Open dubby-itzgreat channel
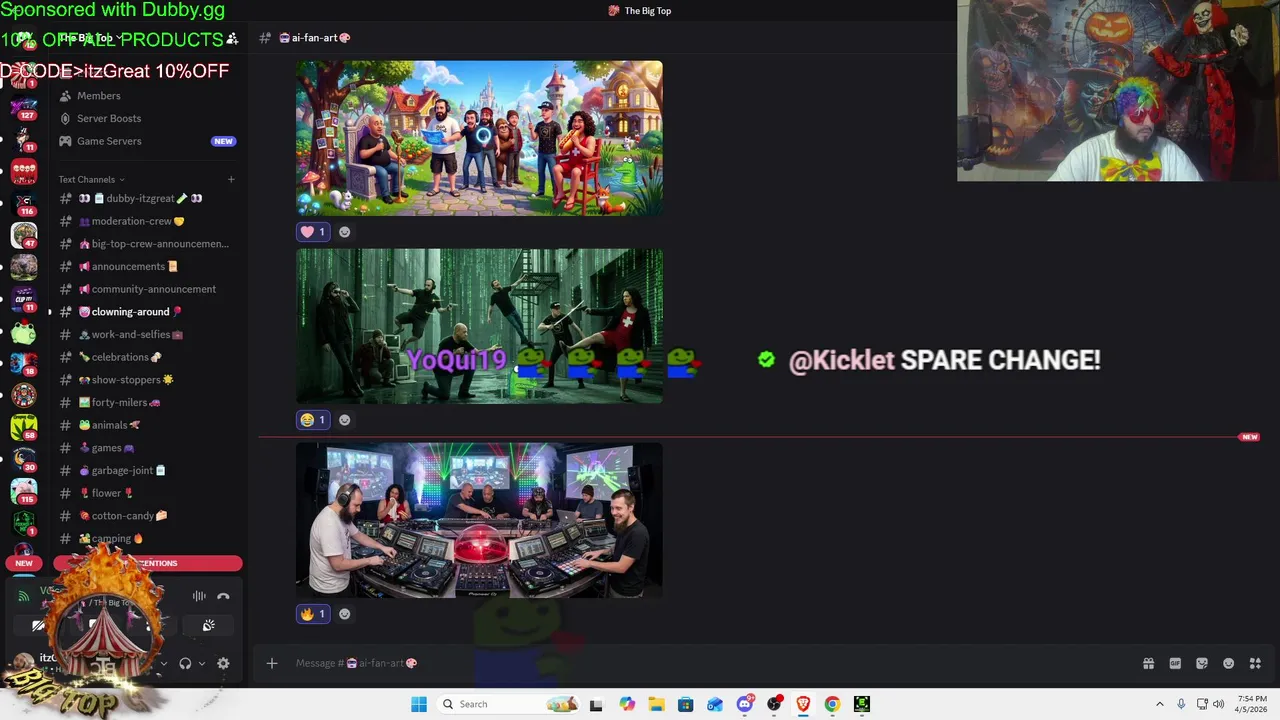1280x720 pixels. click(148, 198)
